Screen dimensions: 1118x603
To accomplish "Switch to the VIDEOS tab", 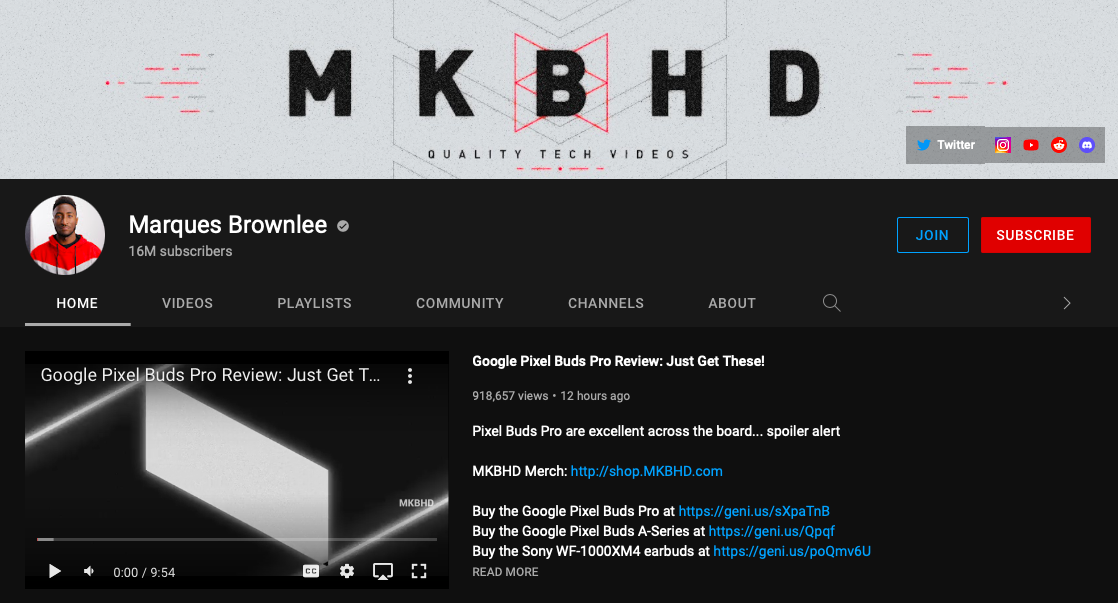I will click(188, 303).
